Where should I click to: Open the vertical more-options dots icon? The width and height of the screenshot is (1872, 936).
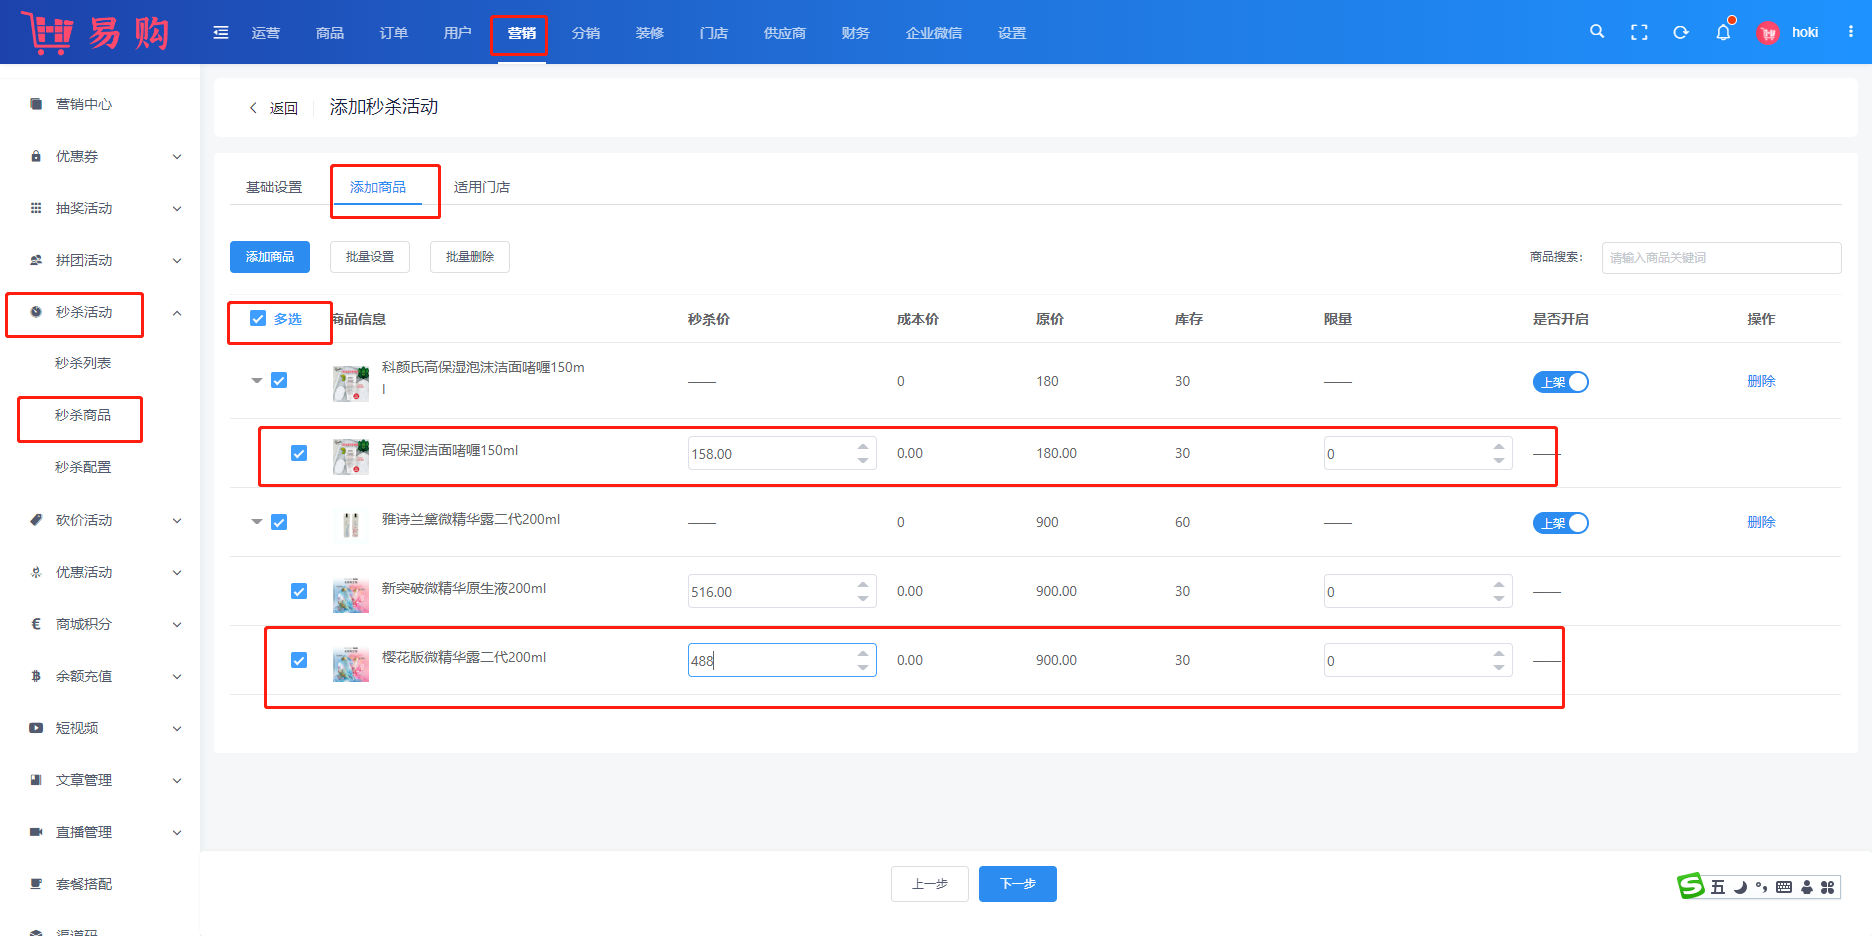1851,32
